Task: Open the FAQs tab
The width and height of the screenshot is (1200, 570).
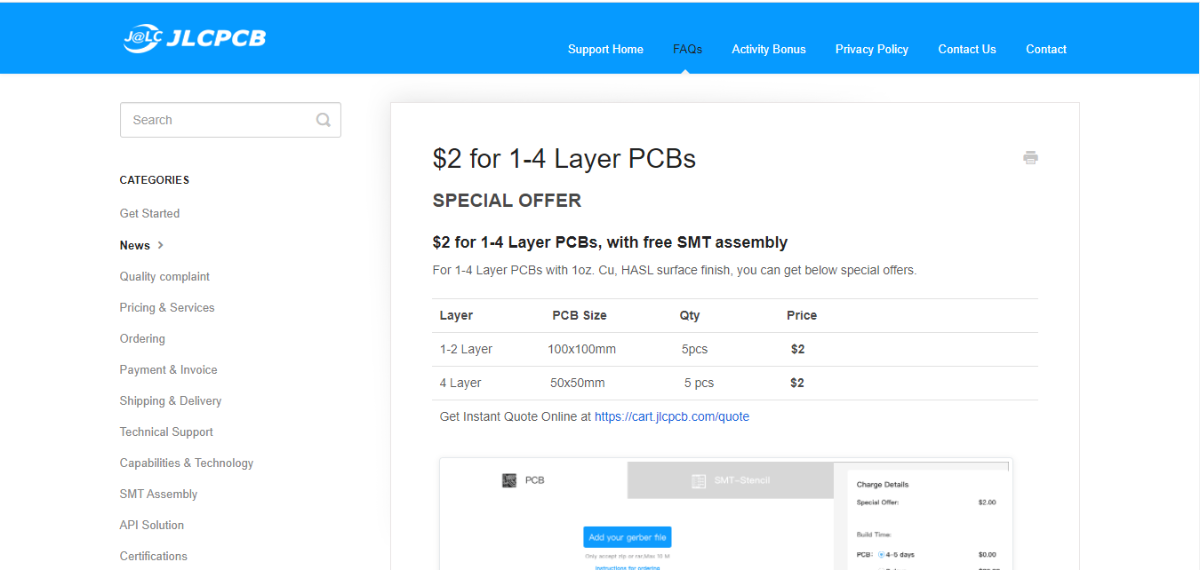Action: coord(687,49)
